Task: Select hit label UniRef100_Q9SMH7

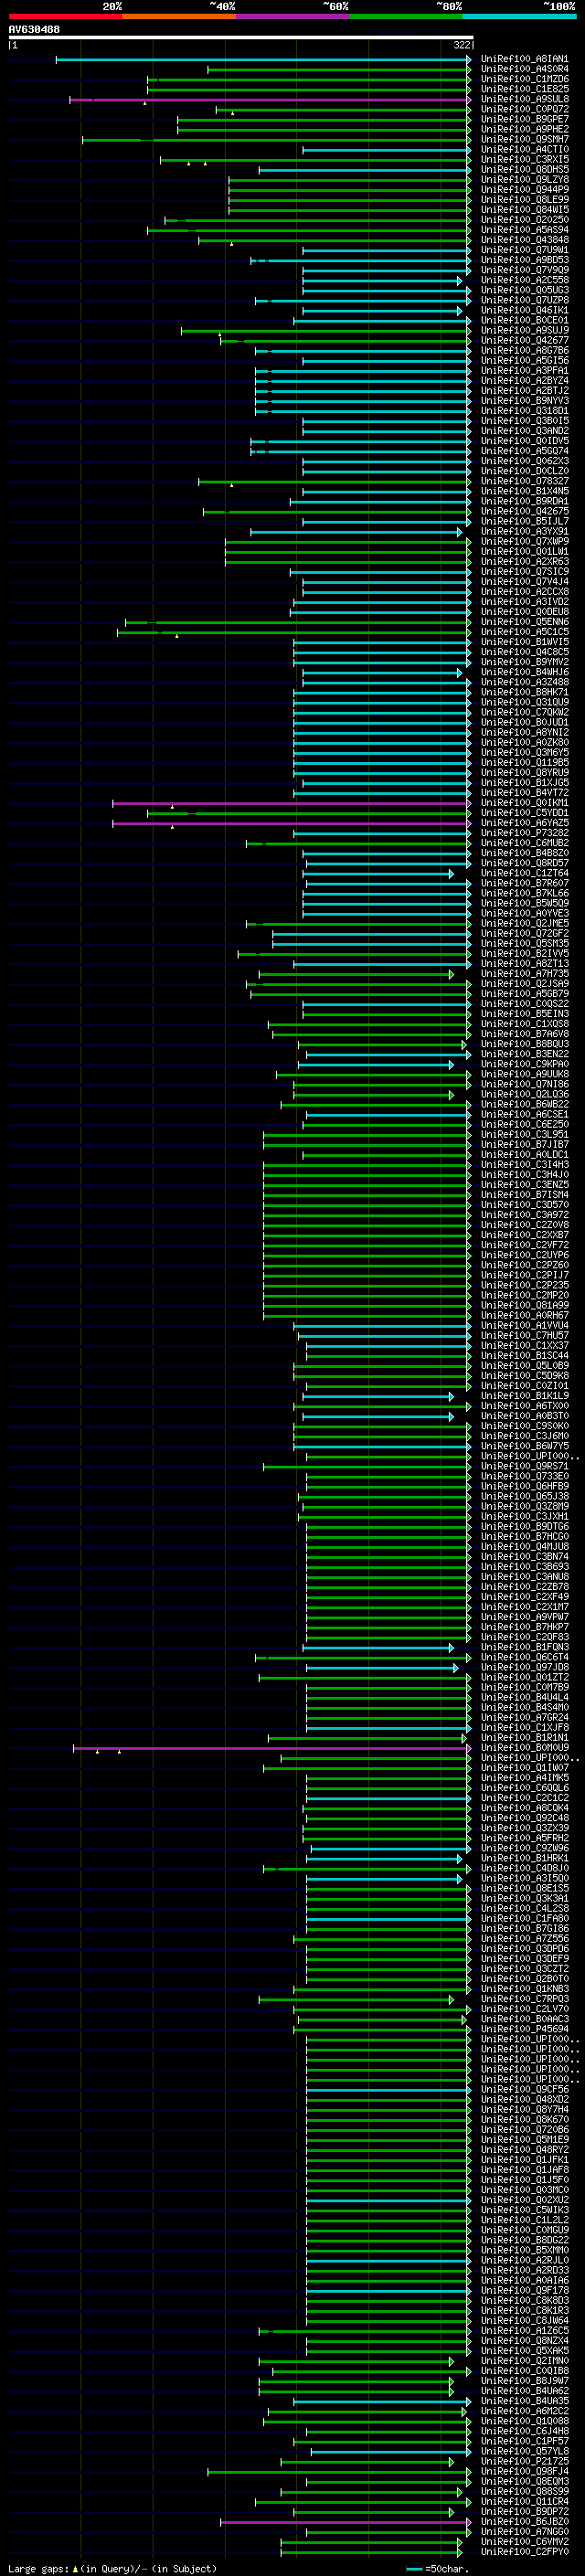Action: 524,139
